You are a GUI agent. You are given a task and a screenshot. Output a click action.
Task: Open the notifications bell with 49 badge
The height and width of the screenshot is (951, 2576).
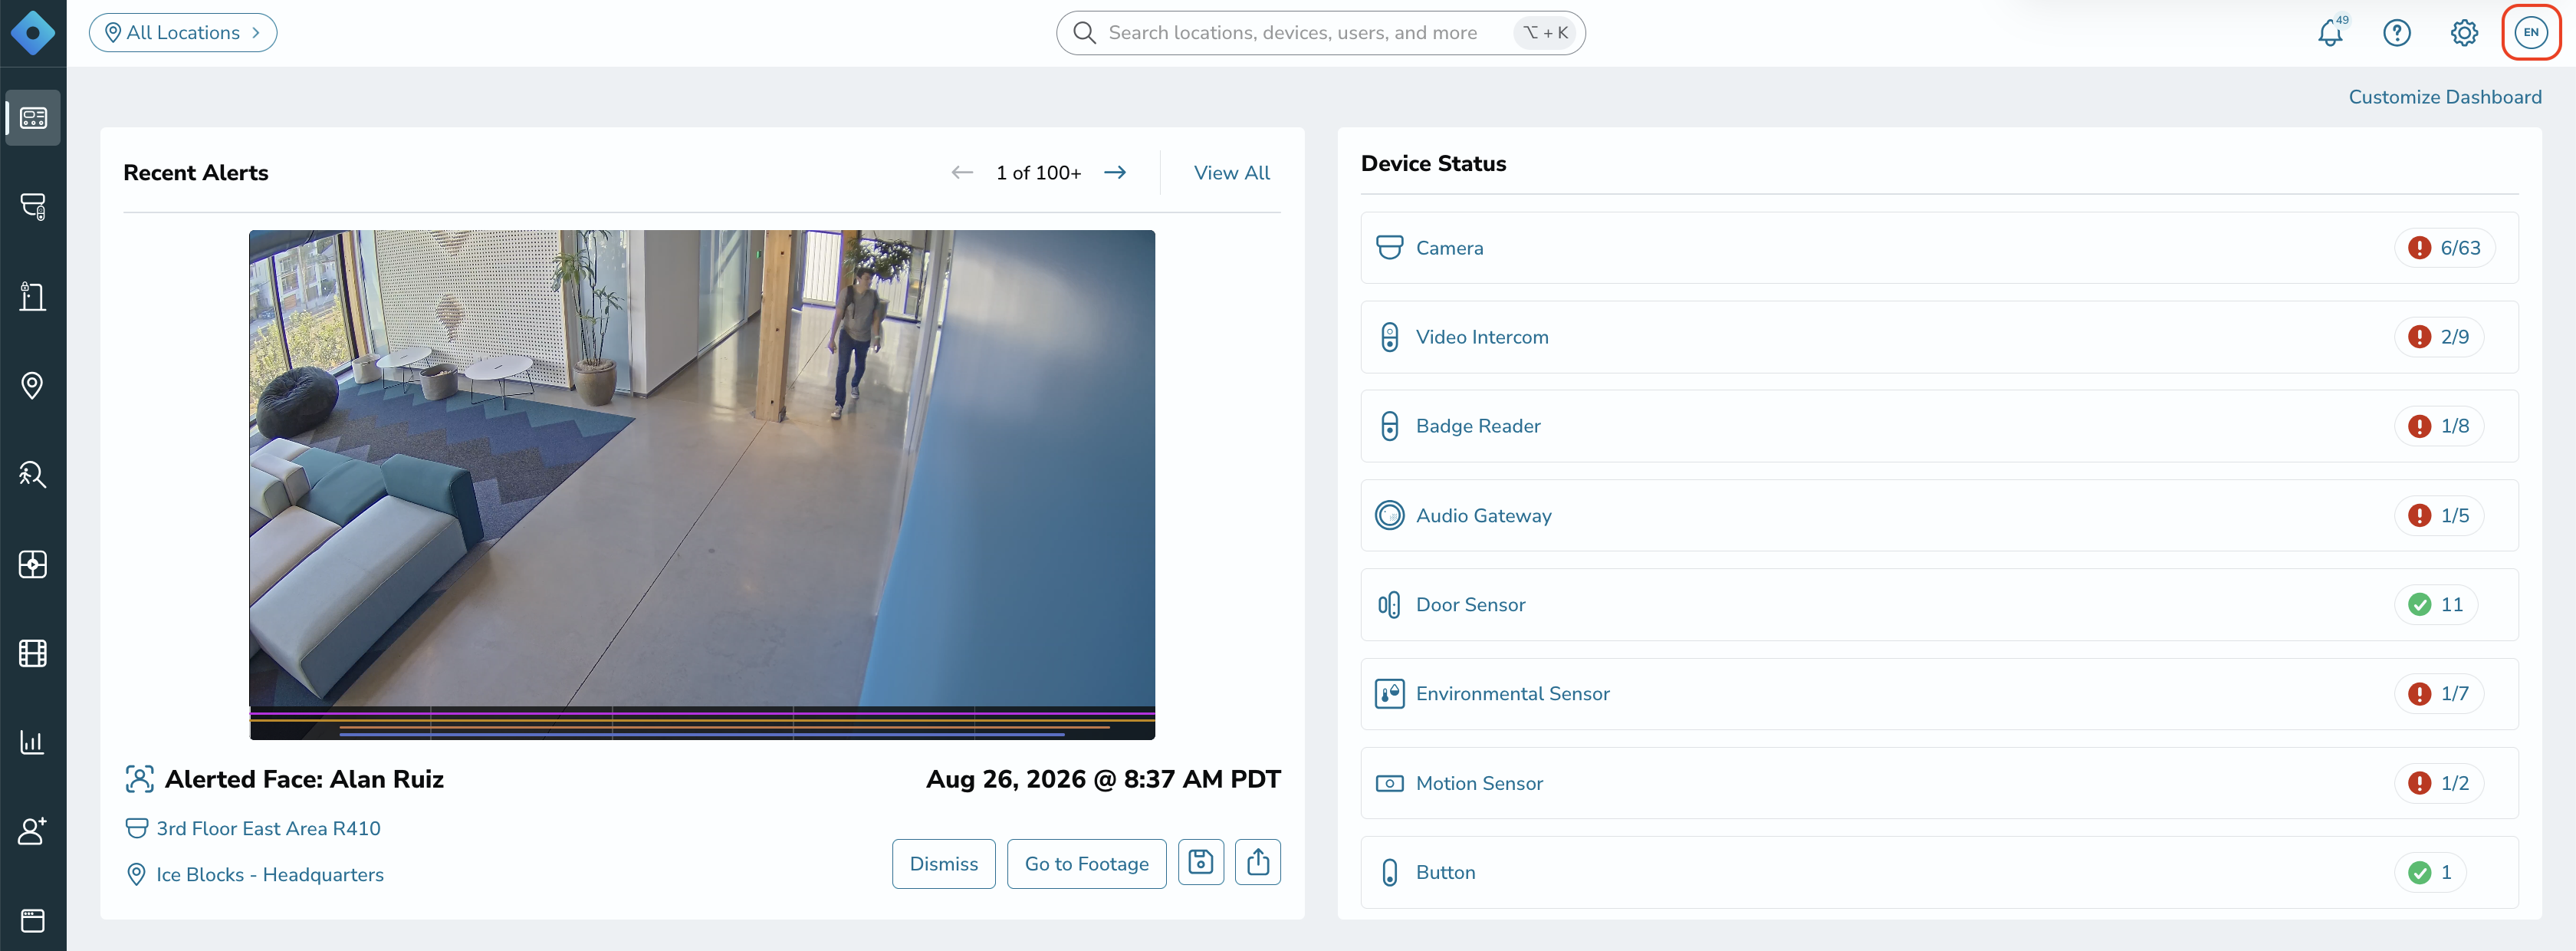pos(2331,33)
